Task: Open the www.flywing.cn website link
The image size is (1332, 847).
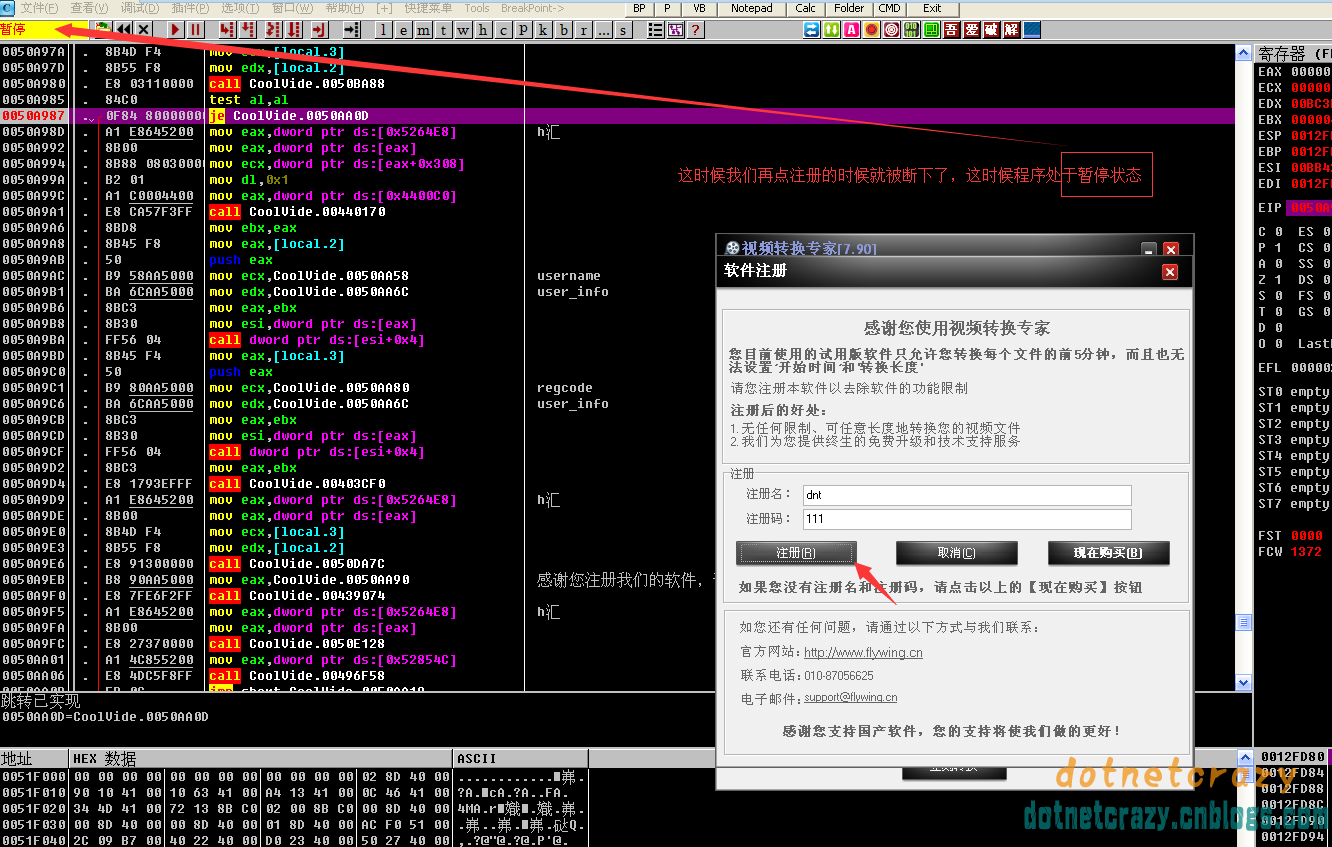Action: coord(863,653)
